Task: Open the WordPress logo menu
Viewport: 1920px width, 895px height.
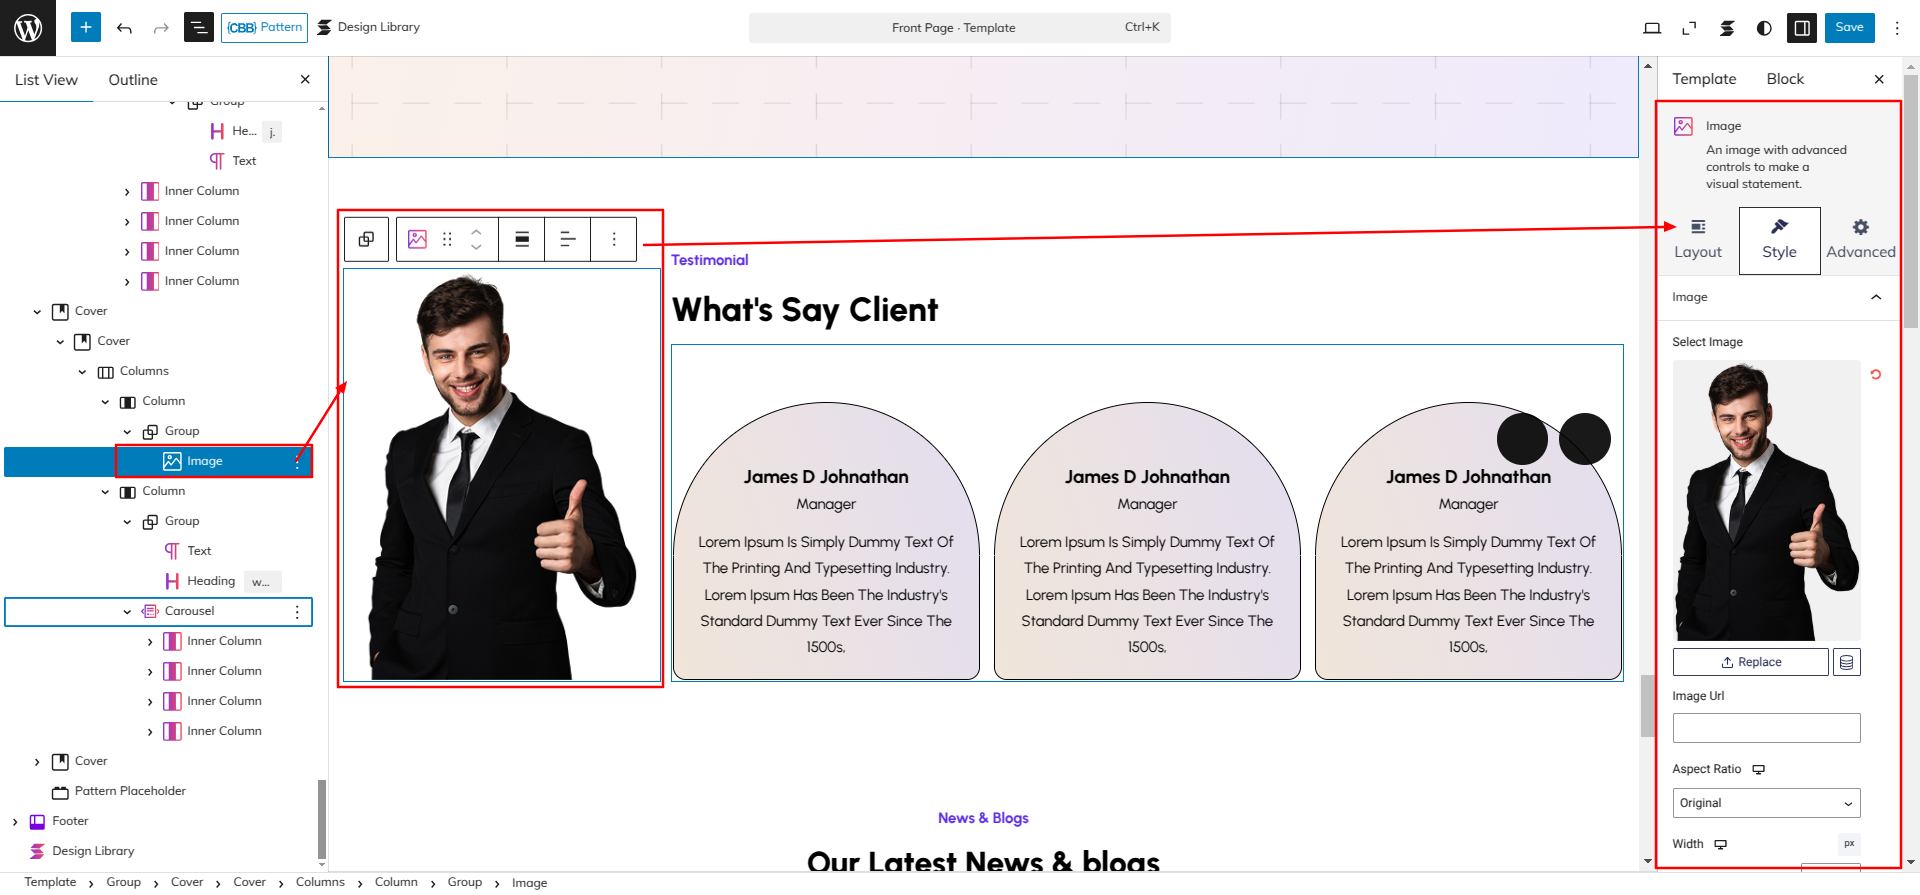Action: 28,28
